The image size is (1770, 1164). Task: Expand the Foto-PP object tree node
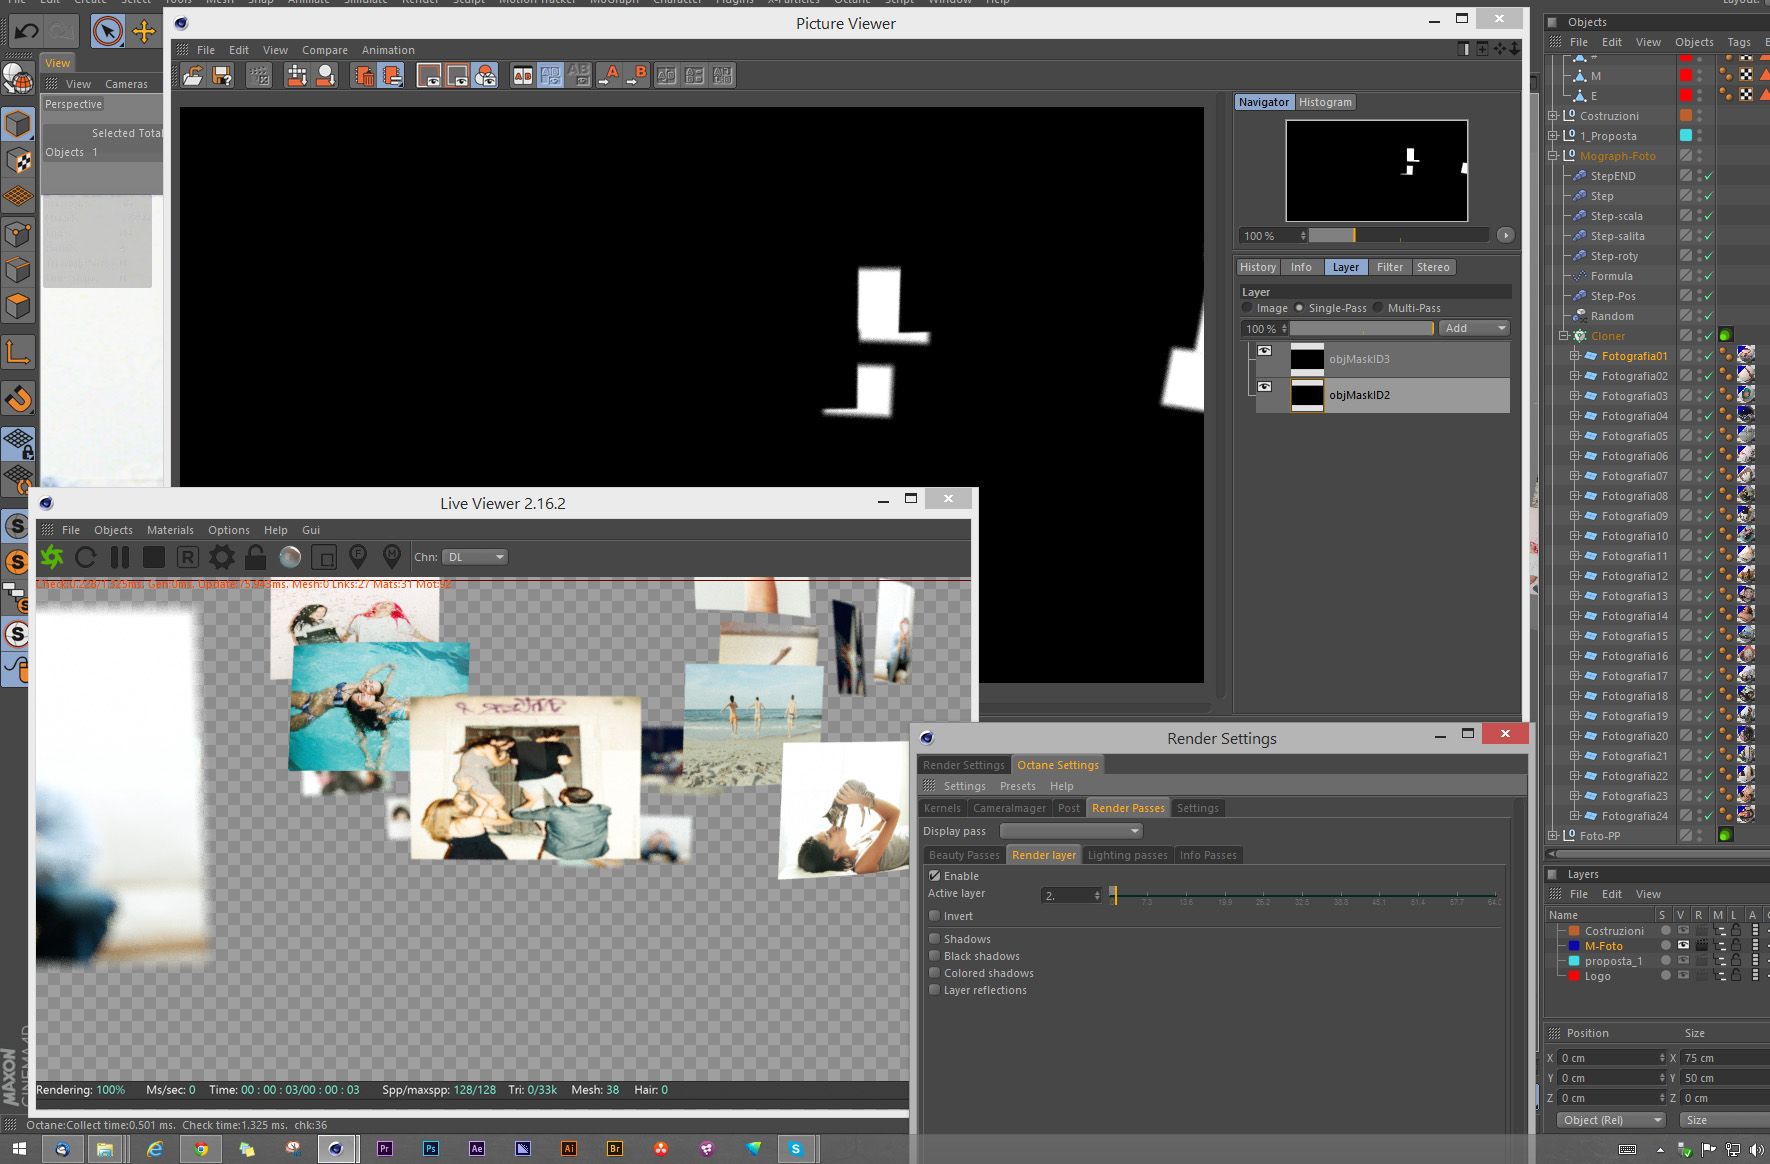1553,836
